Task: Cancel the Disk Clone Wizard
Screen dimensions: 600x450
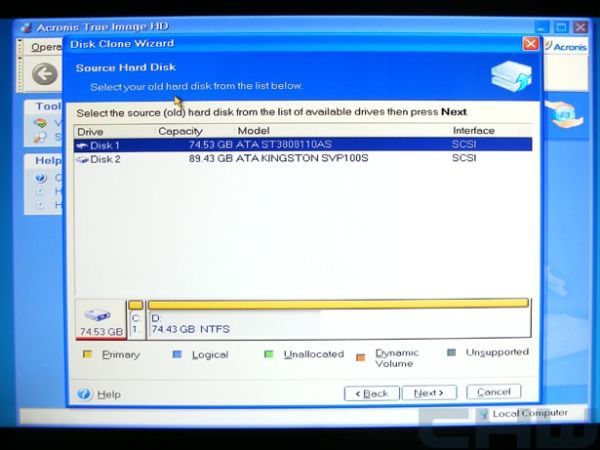Action: pos(494,392)
